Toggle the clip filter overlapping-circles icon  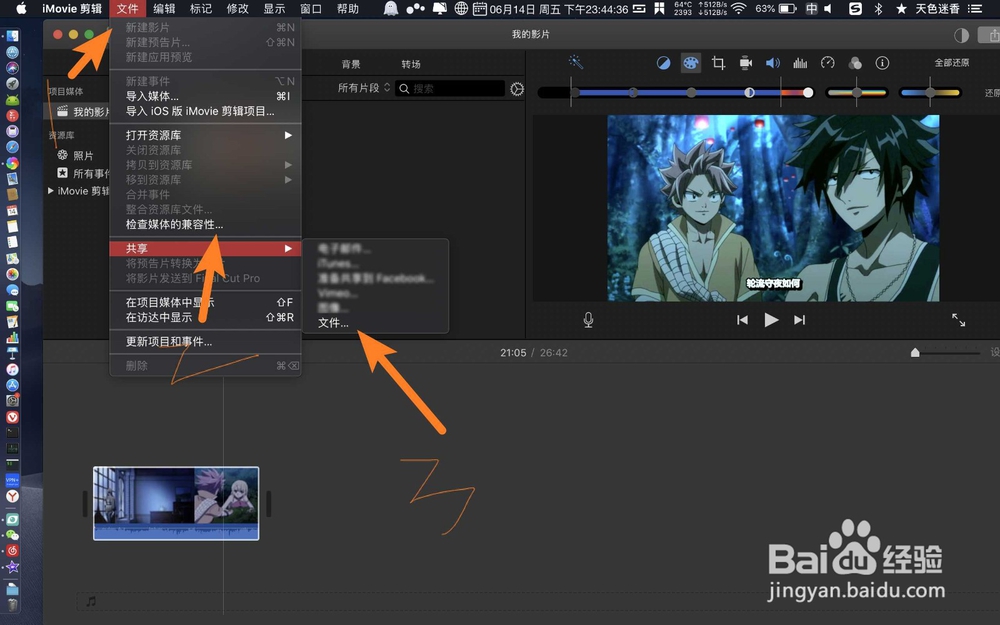pyautogui.click(x=853, y=63)
